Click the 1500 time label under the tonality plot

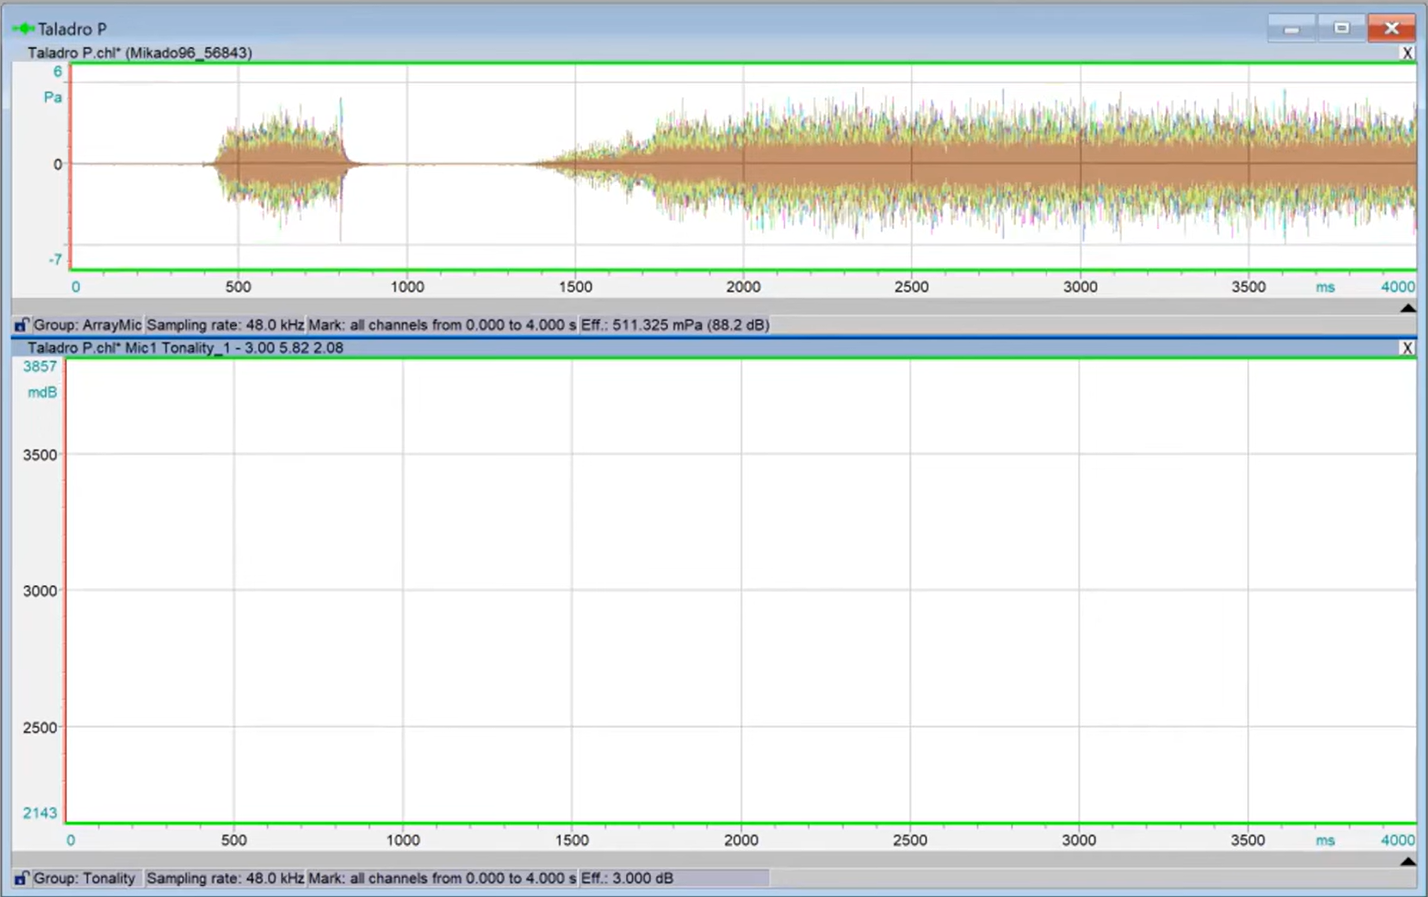point(572,840)
